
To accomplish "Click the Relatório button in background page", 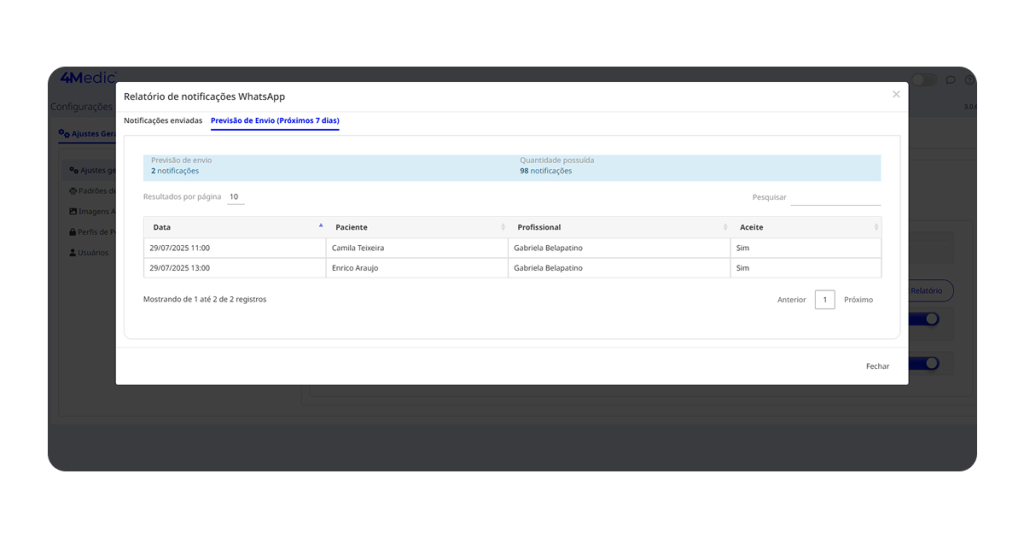I will (931, 291).
